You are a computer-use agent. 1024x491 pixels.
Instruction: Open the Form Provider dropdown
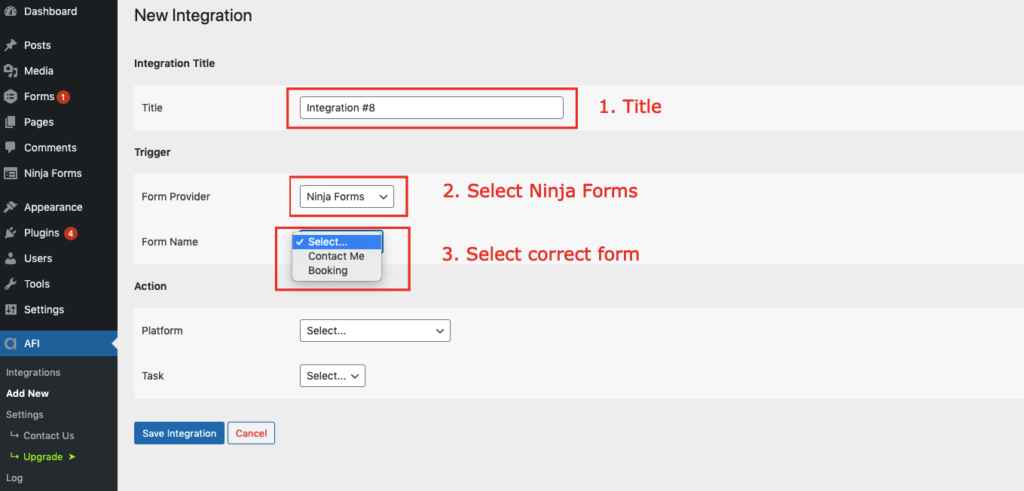(347, 197)
